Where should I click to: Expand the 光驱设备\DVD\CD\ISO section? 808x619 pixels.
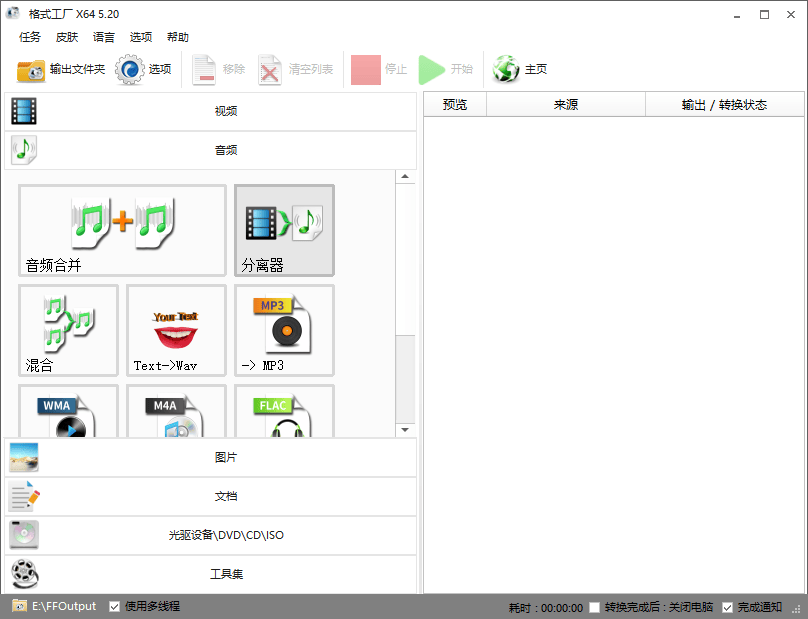click(x=211, y=536)
